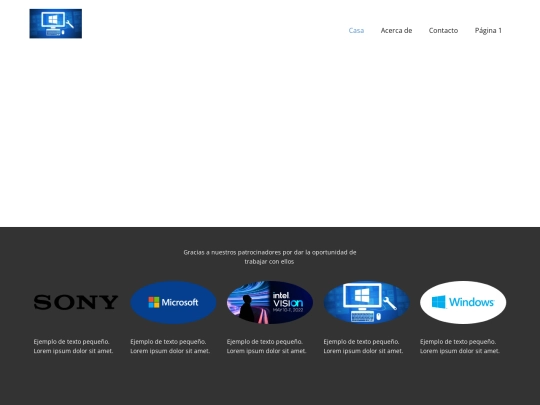The image size is (540, 405).
Task: Open the Contacto page
Action: [x=443, y=30]
